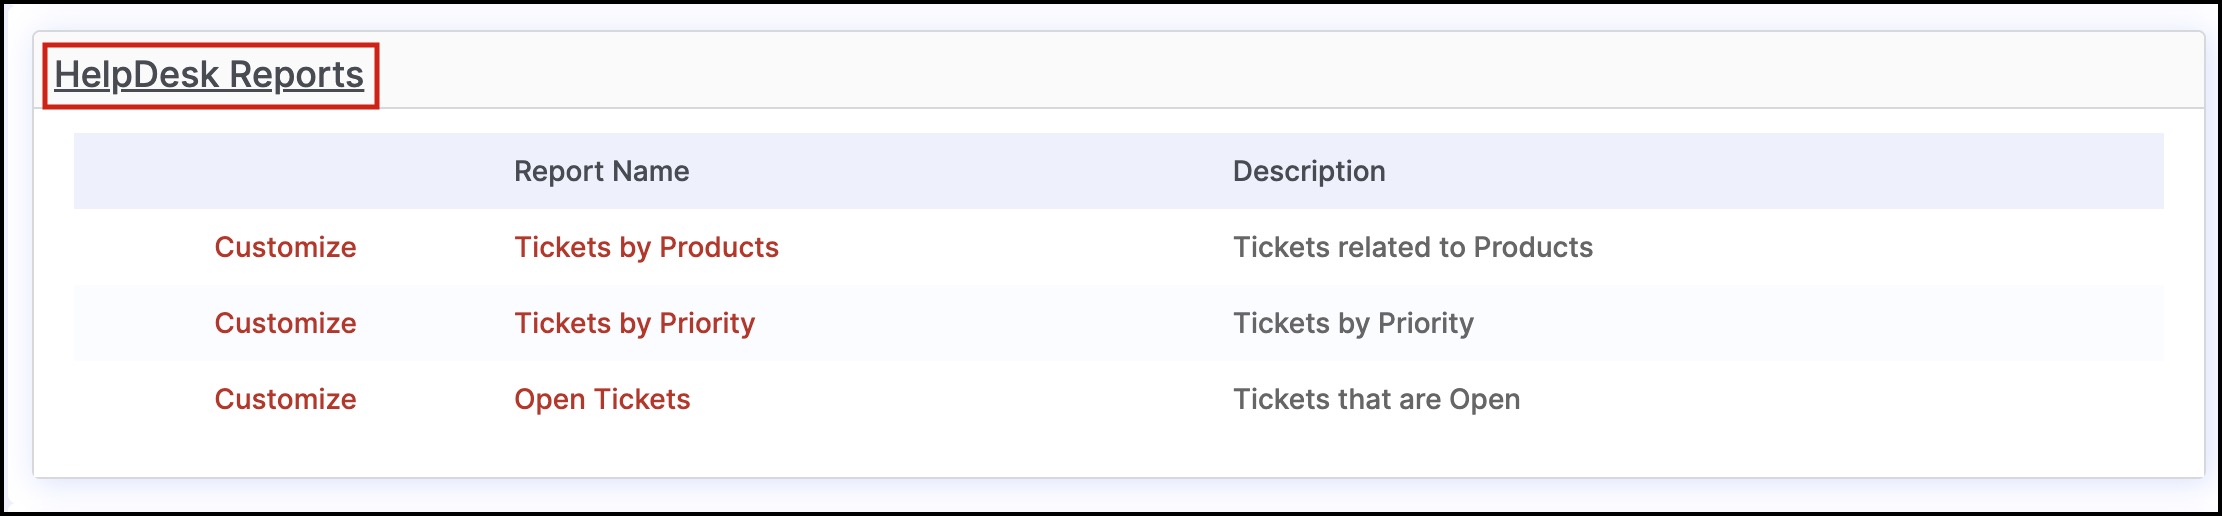Click the Report Name column header
This screenshot has width=2222, height=516.
point(601,171)
